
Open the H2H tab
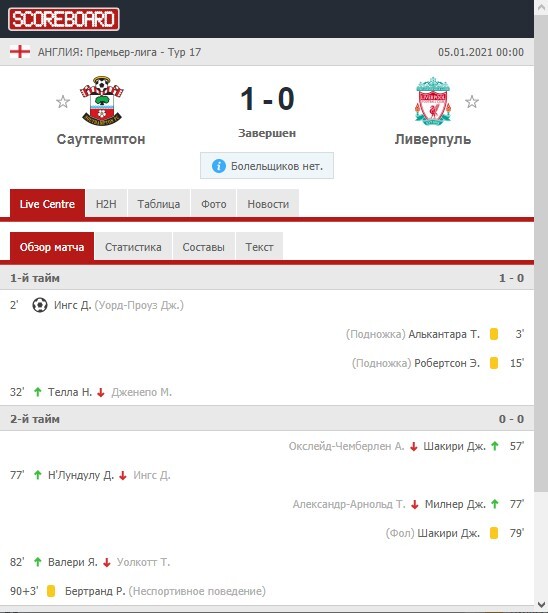click(x=106, y=204)
